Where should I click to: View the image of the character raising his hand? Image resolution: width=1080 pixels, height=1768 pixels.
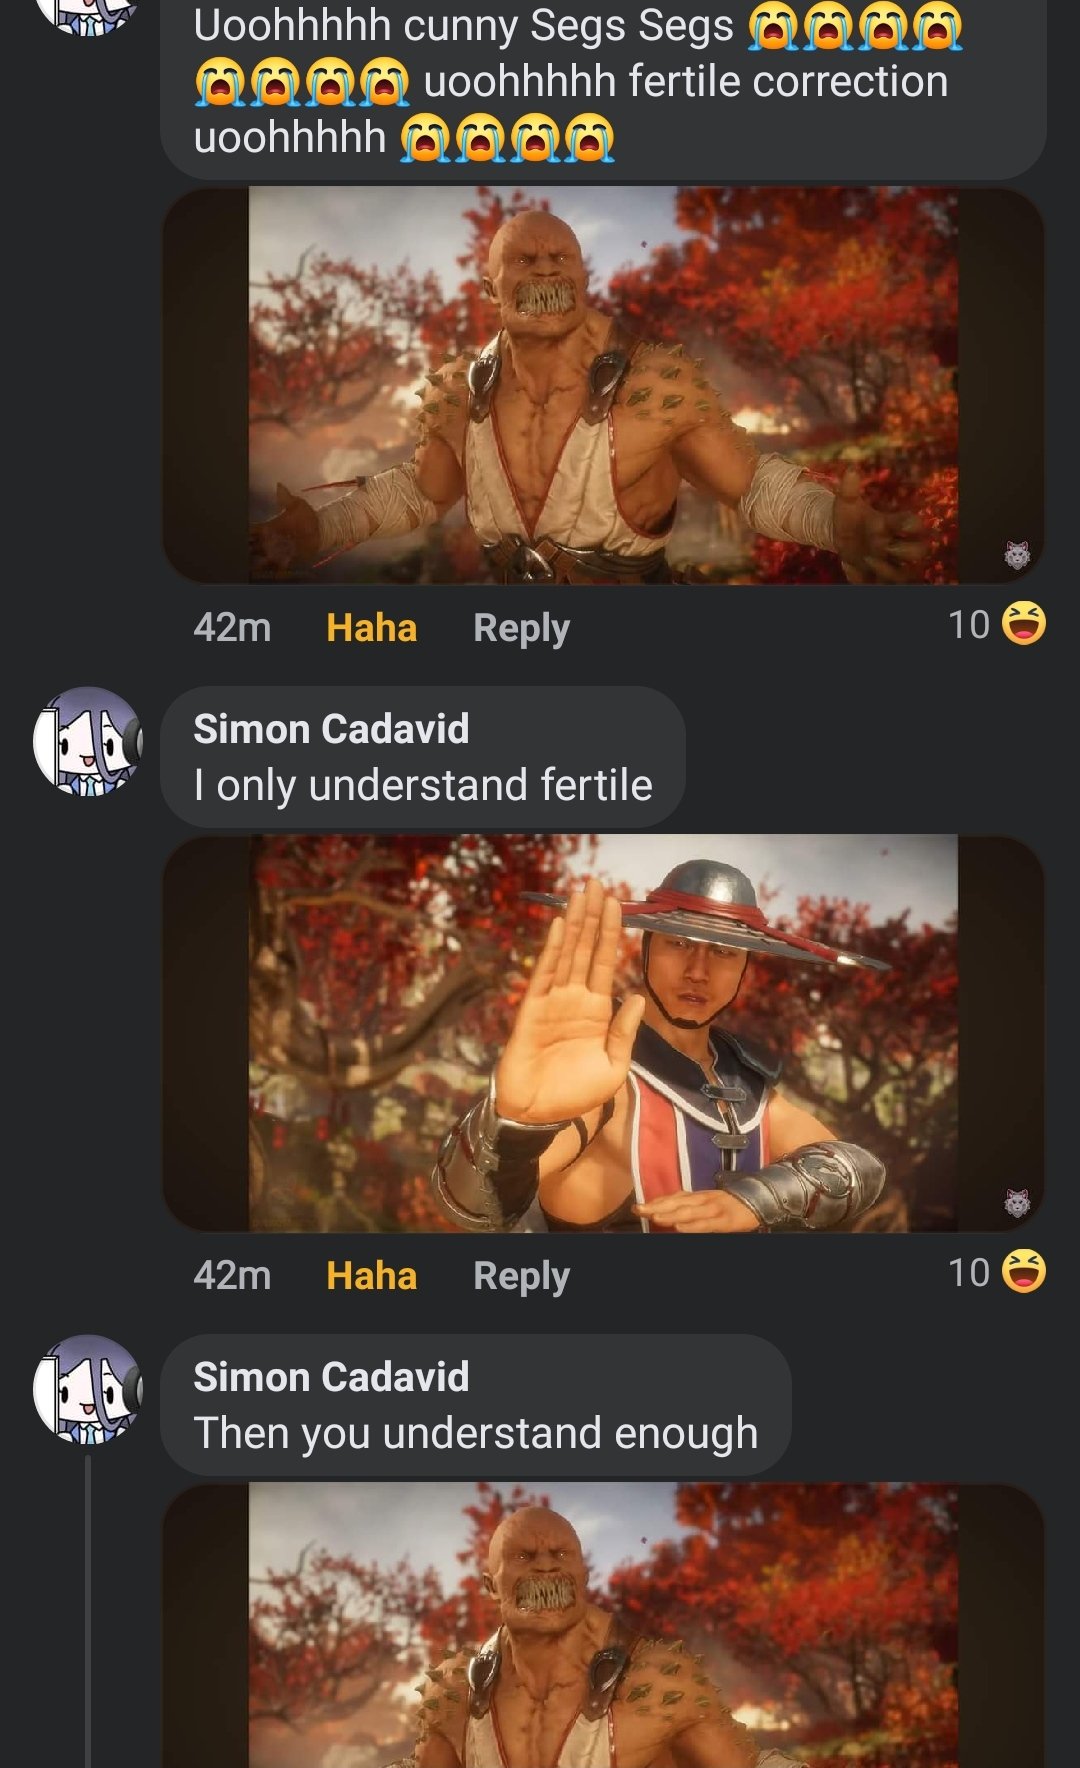pos(603,1033)
